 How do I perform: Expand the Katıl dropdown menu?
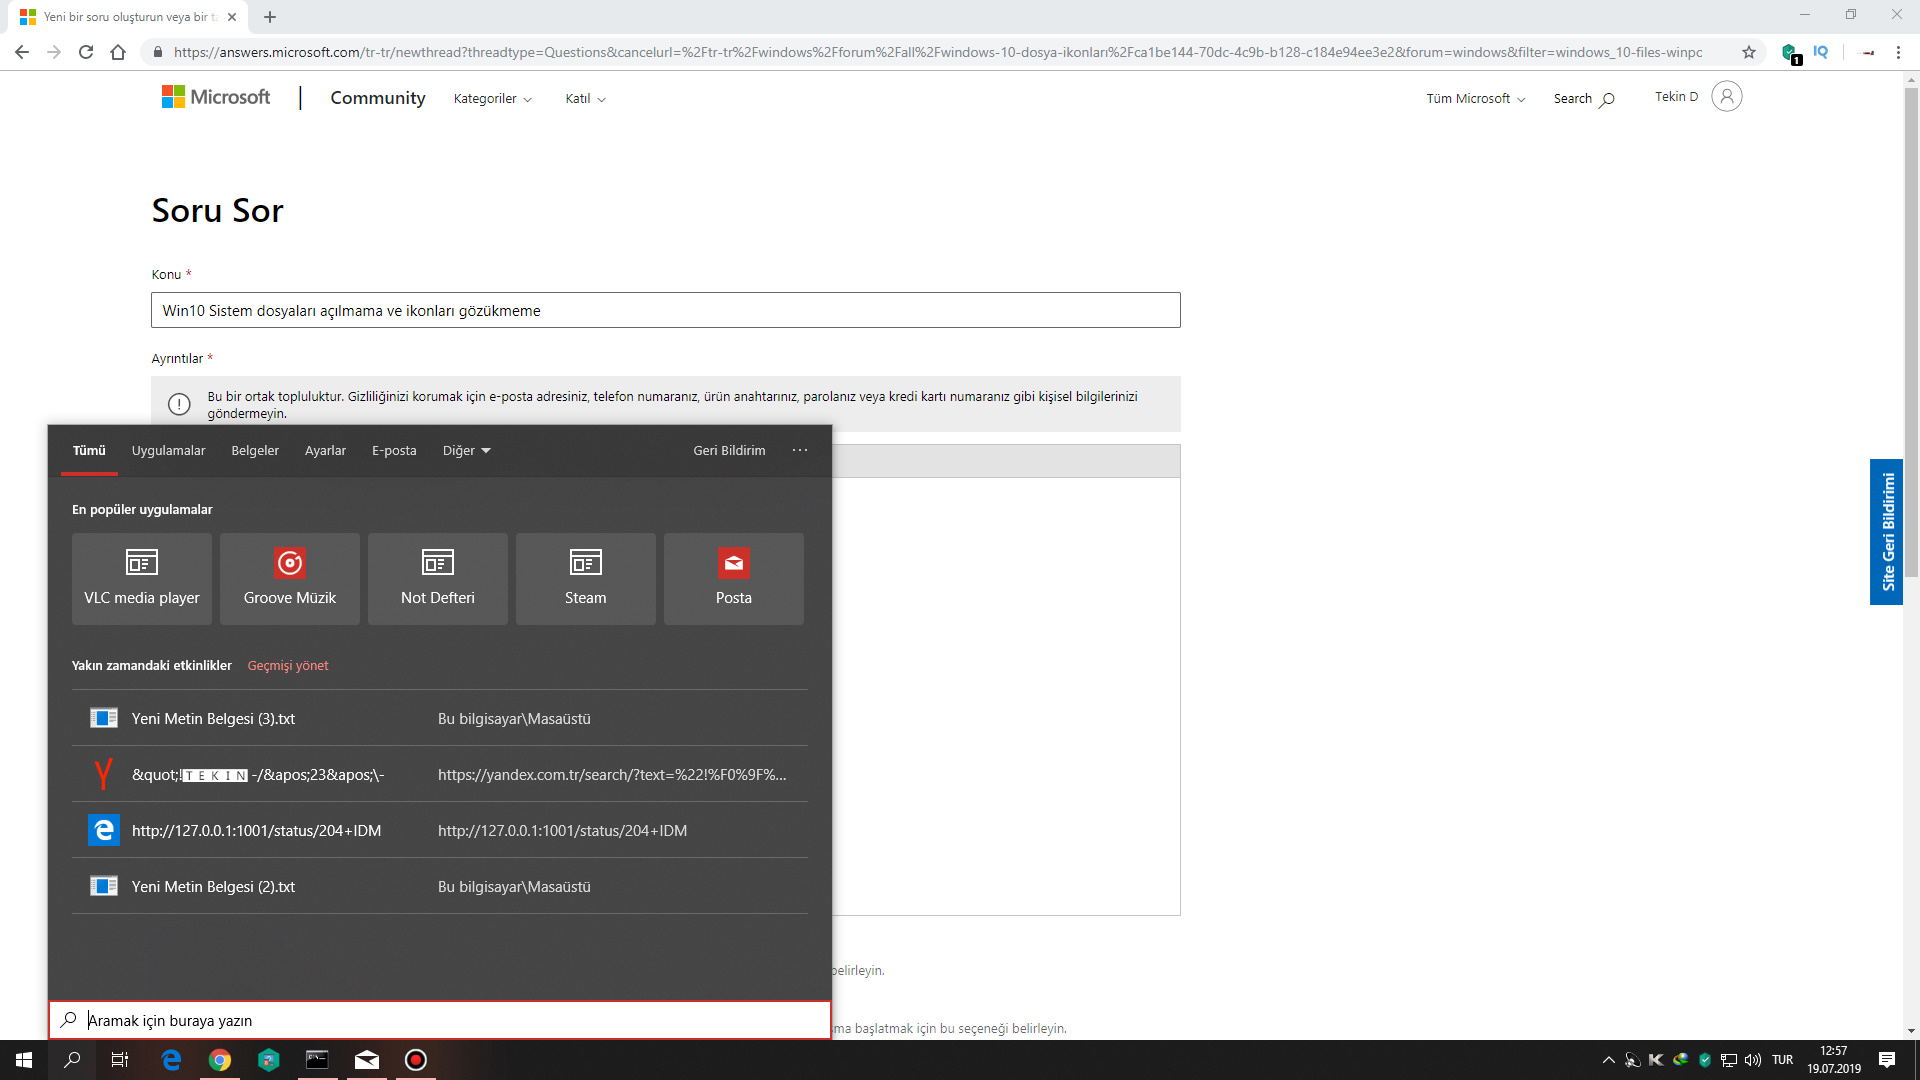click(585, 98)
